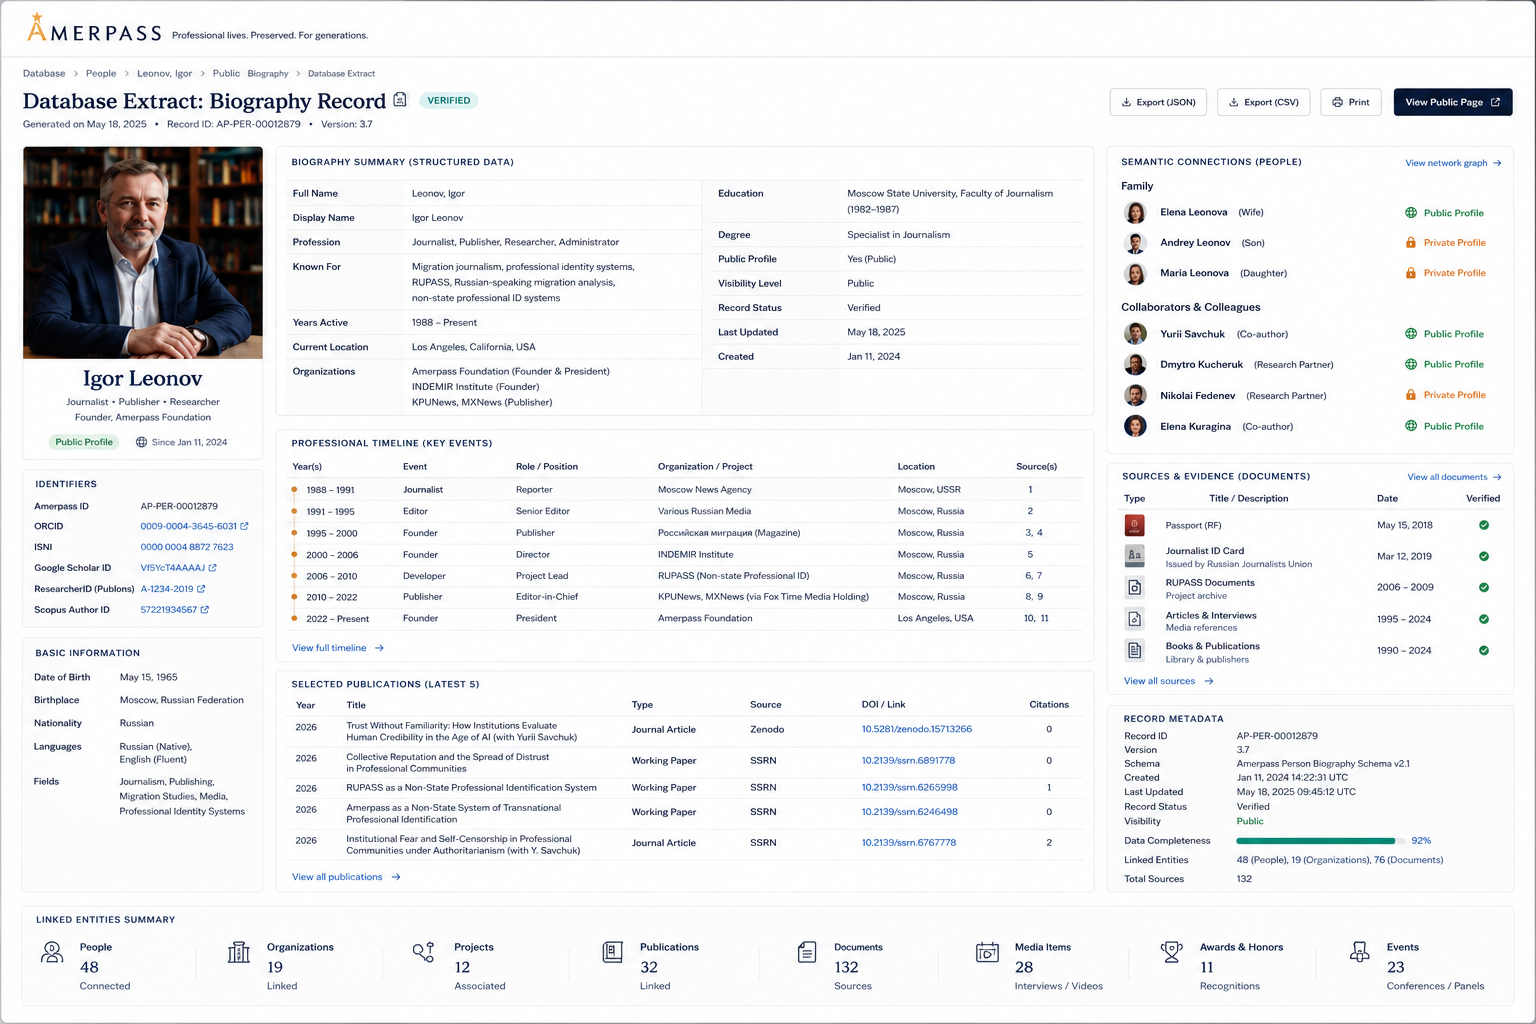Click the globe icon in Elena Kuragina's row
This screenshot has width=1536, height=1024.
[1411, 426]
